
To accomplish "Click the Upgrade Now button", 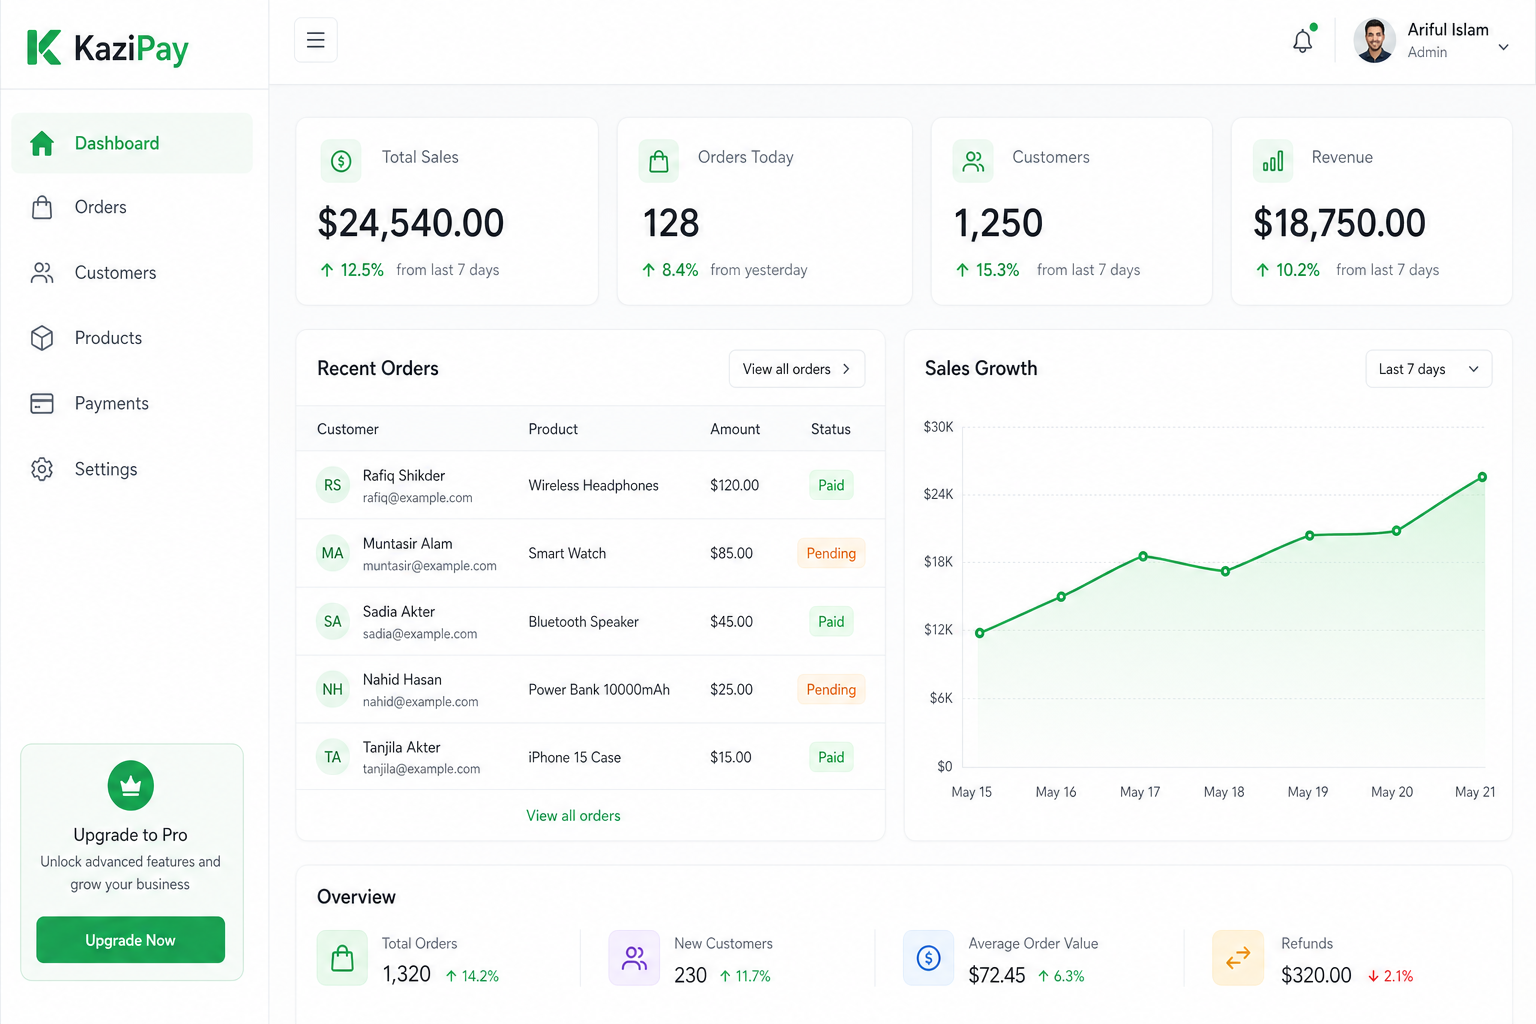I will 130,940.
